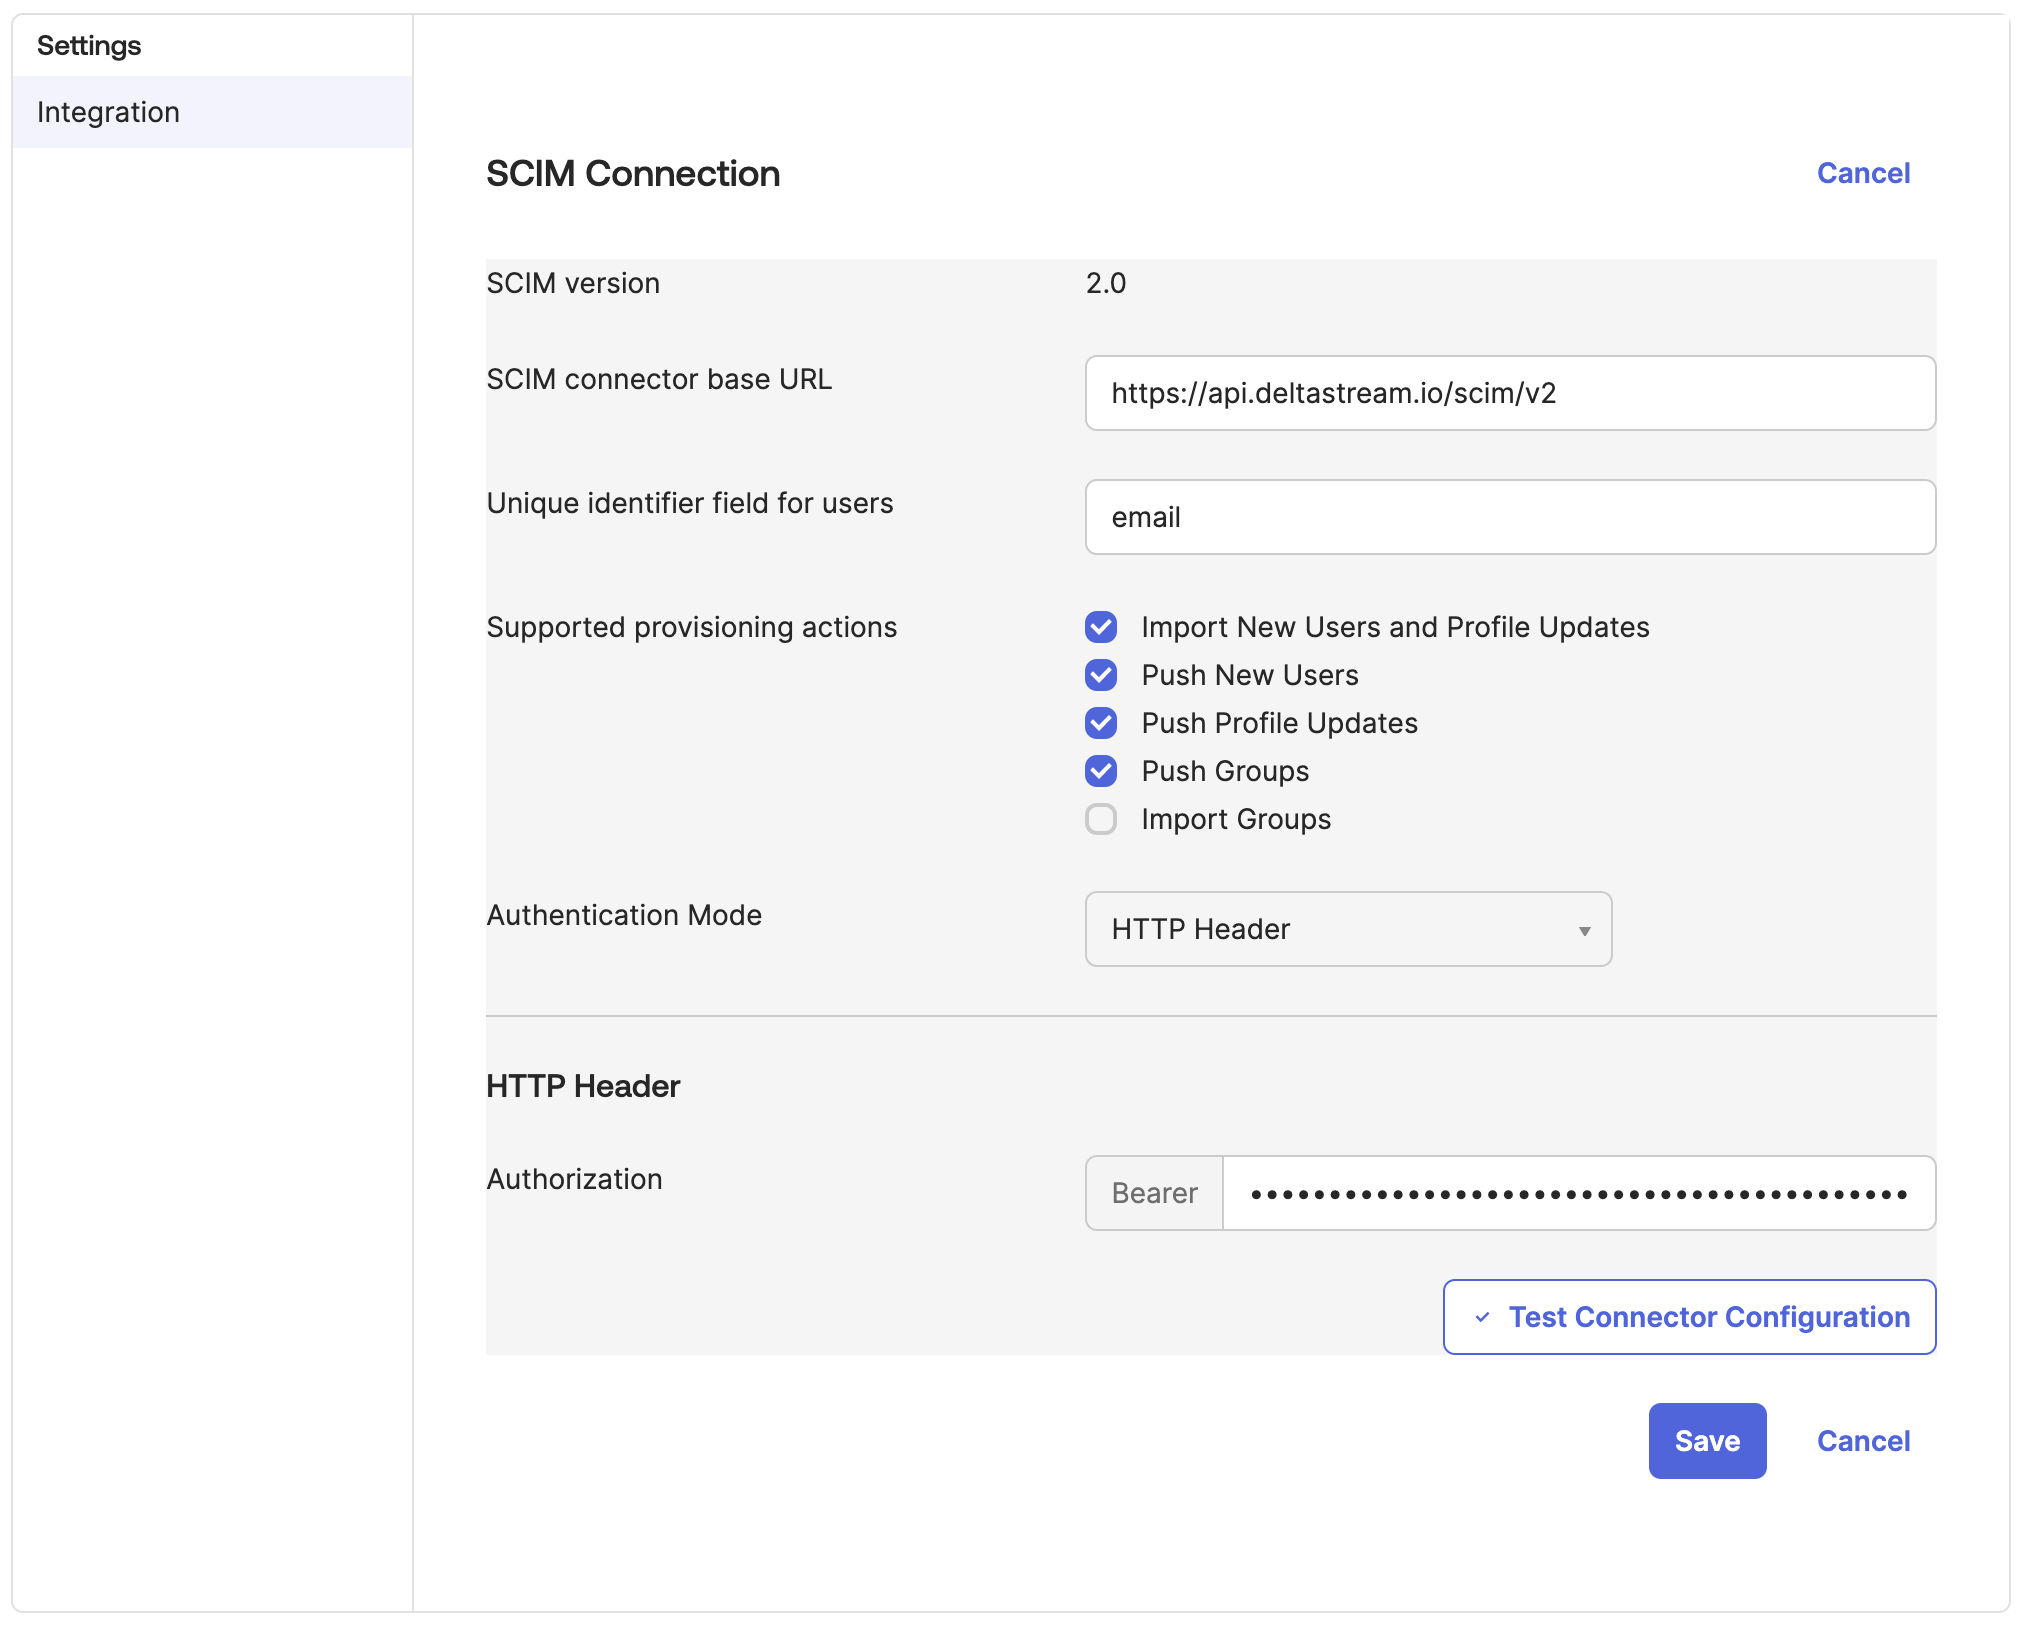2022x1626 pixels.
Task: Click the bottom Cancel link
Action: [1862, 1441]
